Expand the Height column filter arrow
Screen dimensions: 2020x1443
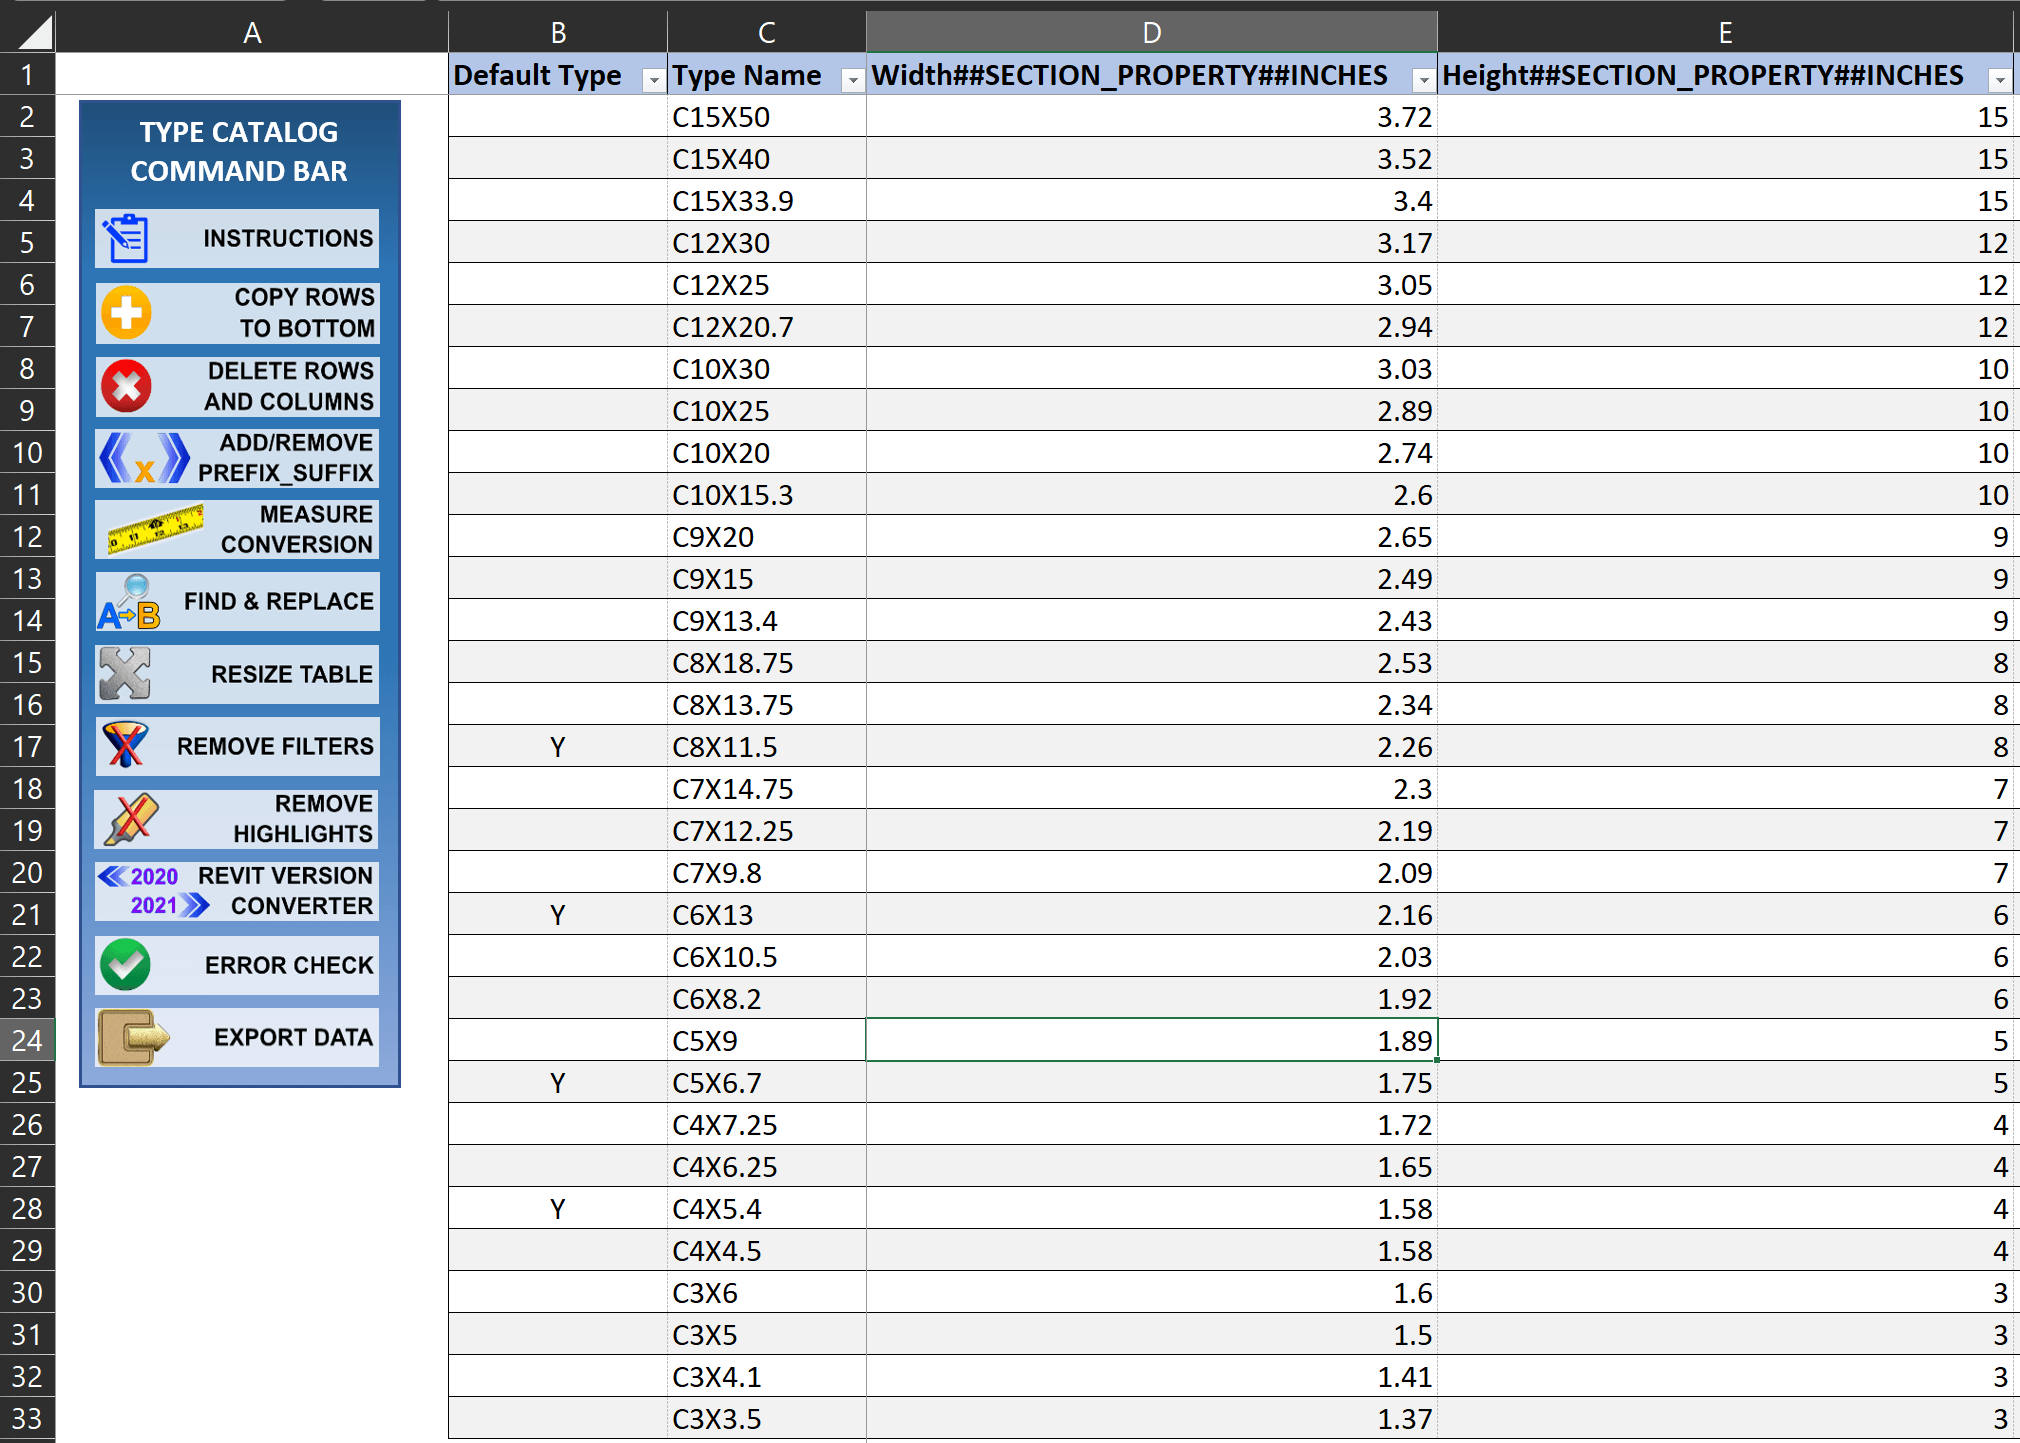(x=1999, y=80)
